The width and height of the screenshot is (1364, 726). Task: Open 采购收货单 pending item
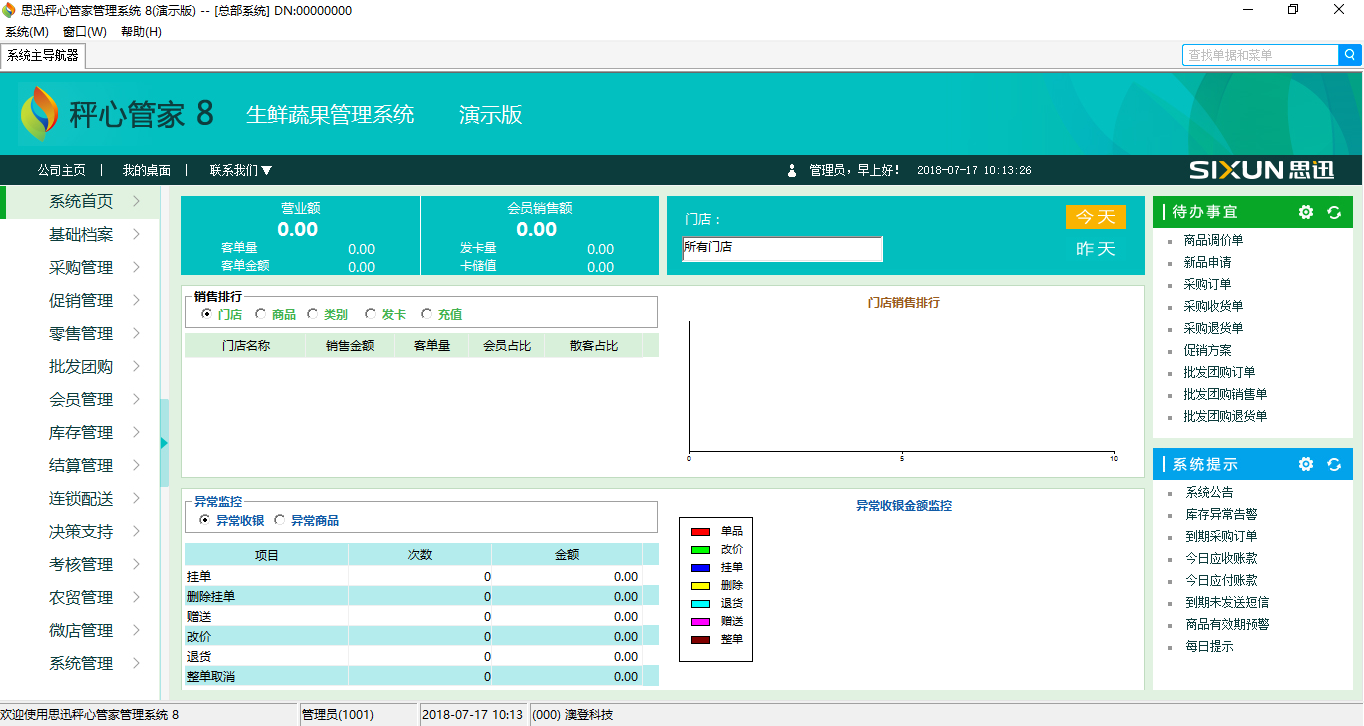click(1213, 307)
